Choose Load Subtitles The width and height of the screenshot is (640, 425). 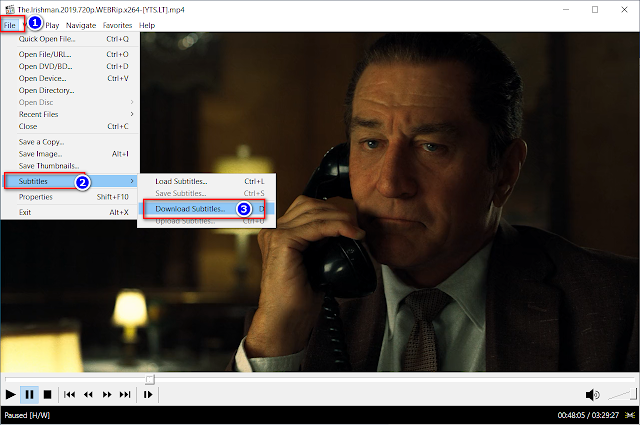207,181
